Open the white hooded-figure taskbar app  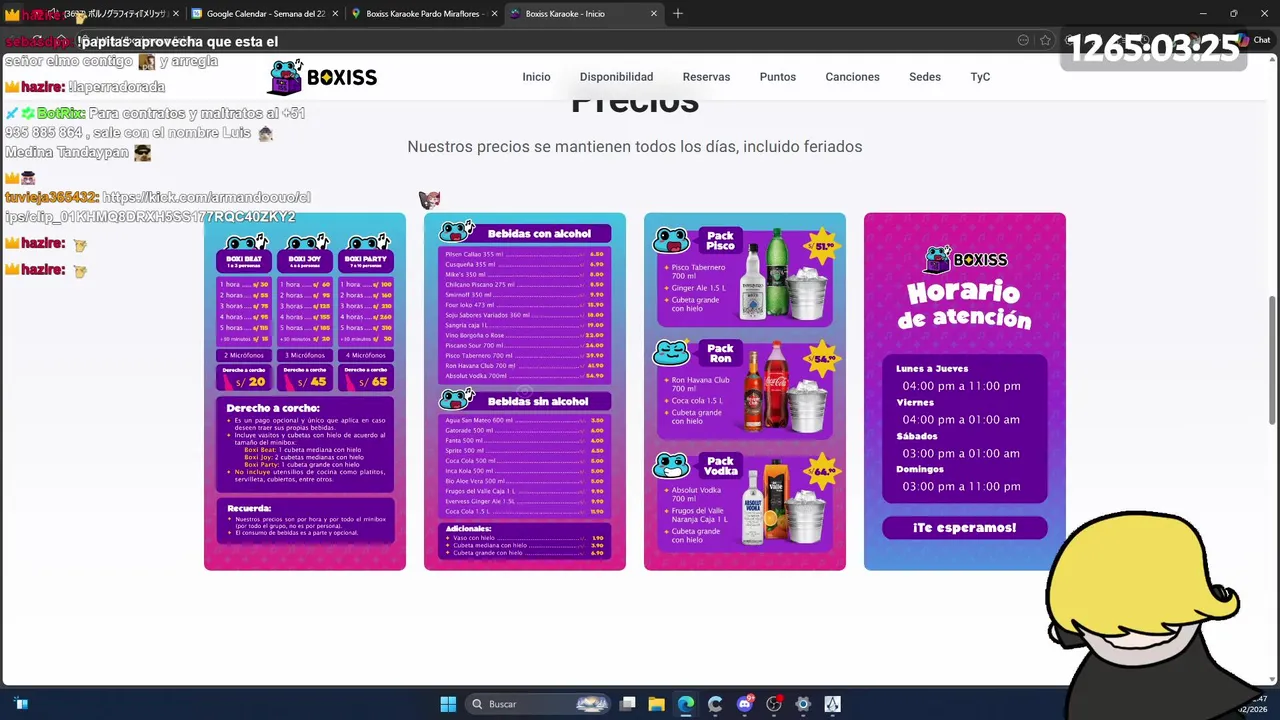[832, 704]
